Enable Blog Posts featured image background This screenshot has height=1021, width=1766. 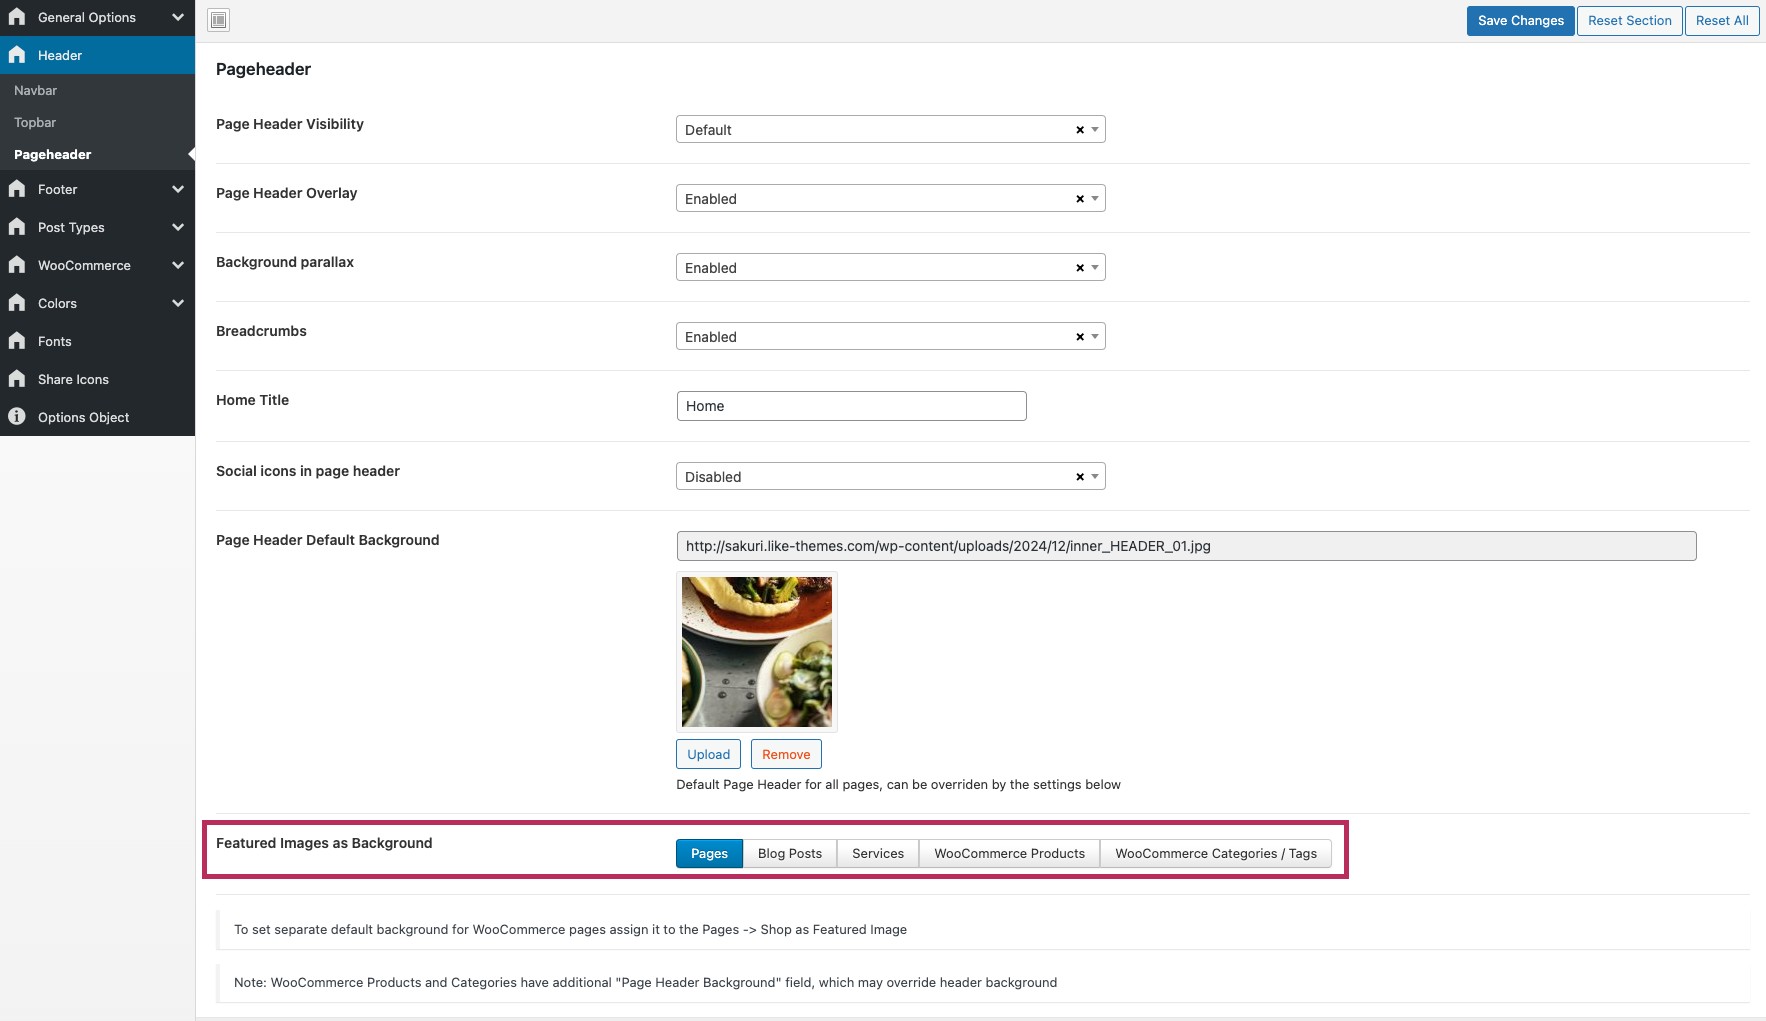click(789, 853)
